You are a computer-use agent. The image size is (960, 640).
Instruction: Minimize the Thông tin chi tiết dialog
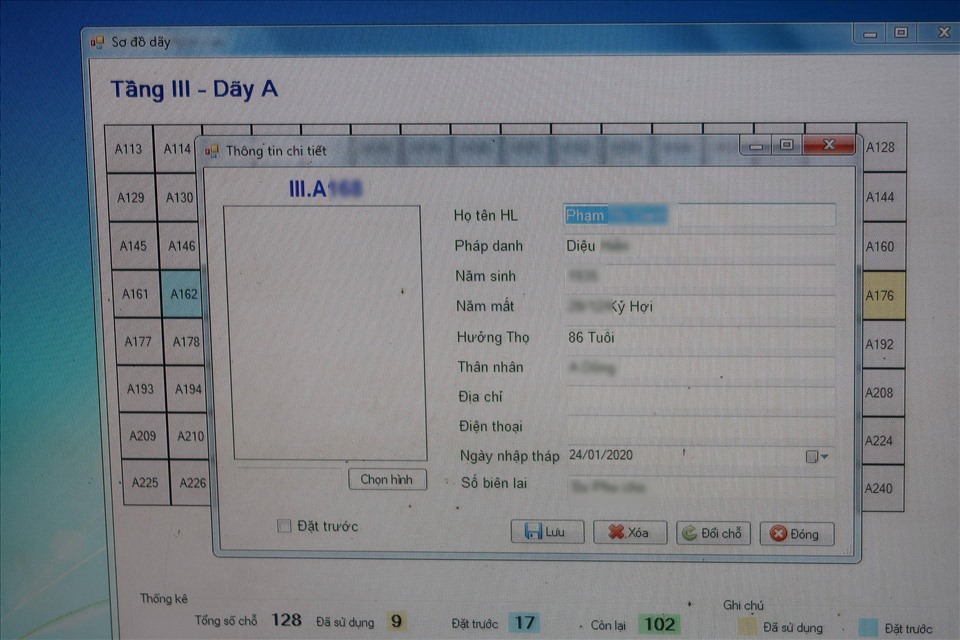756,146
